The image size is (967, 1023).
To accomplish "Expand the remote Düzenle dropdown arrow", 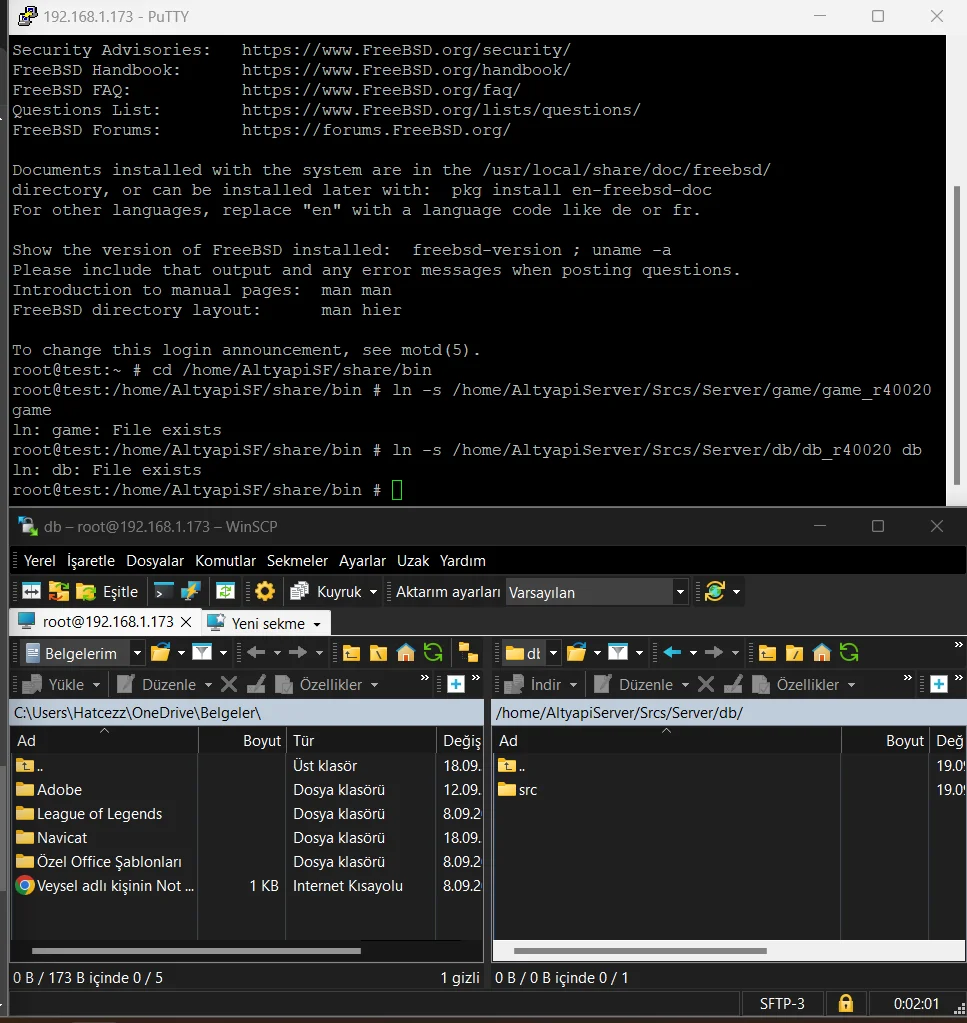I will 685,685.
